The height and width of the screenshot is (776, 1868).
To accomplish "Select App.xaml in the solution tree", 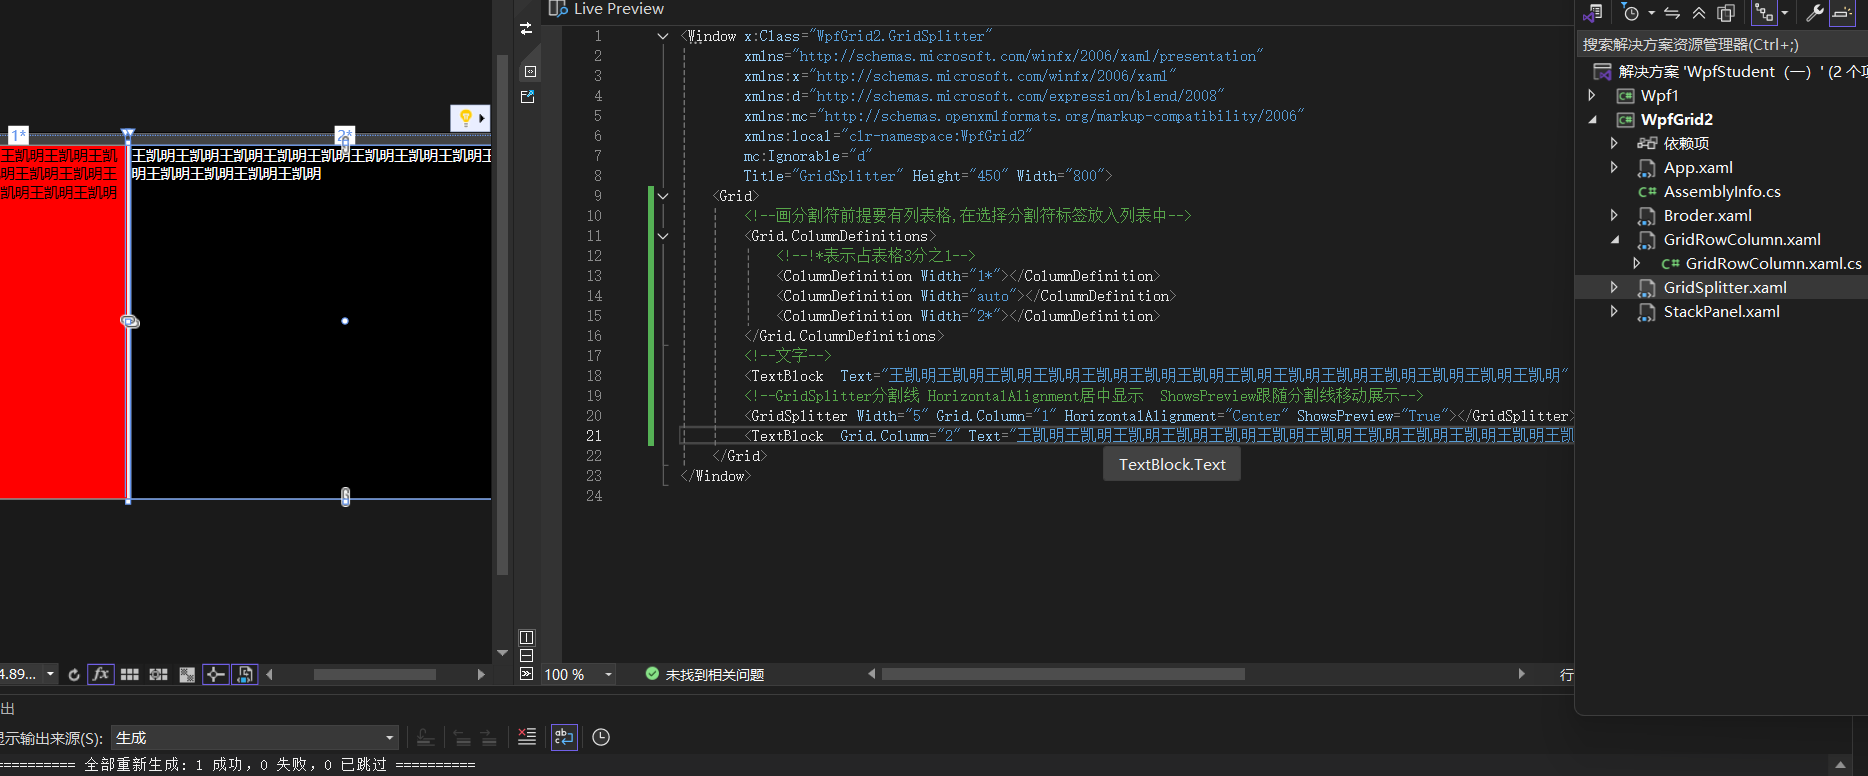I will pos(1698,168).
